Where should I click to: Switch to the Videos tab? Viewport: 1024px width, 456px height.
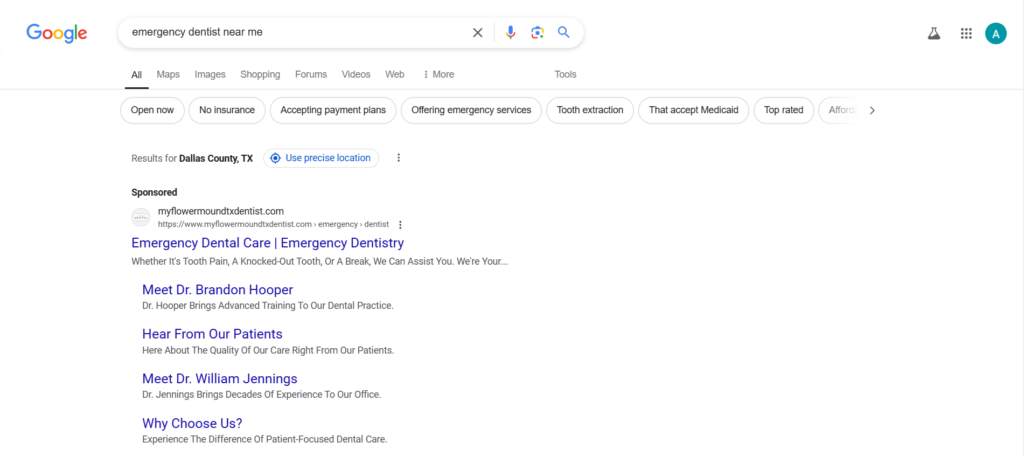click(356, 74)
